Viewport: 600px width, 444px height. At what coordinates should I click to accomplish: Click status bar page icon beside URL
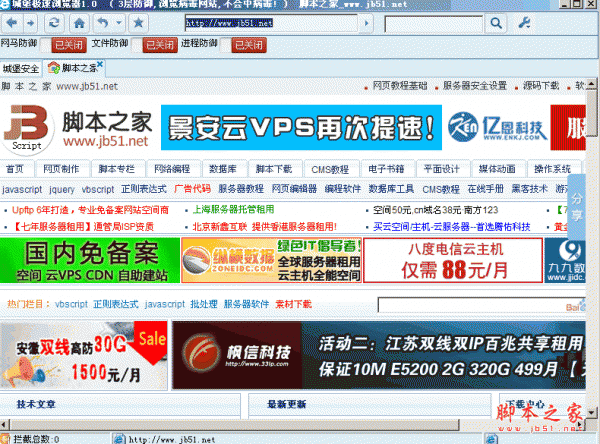coord(119,439)
